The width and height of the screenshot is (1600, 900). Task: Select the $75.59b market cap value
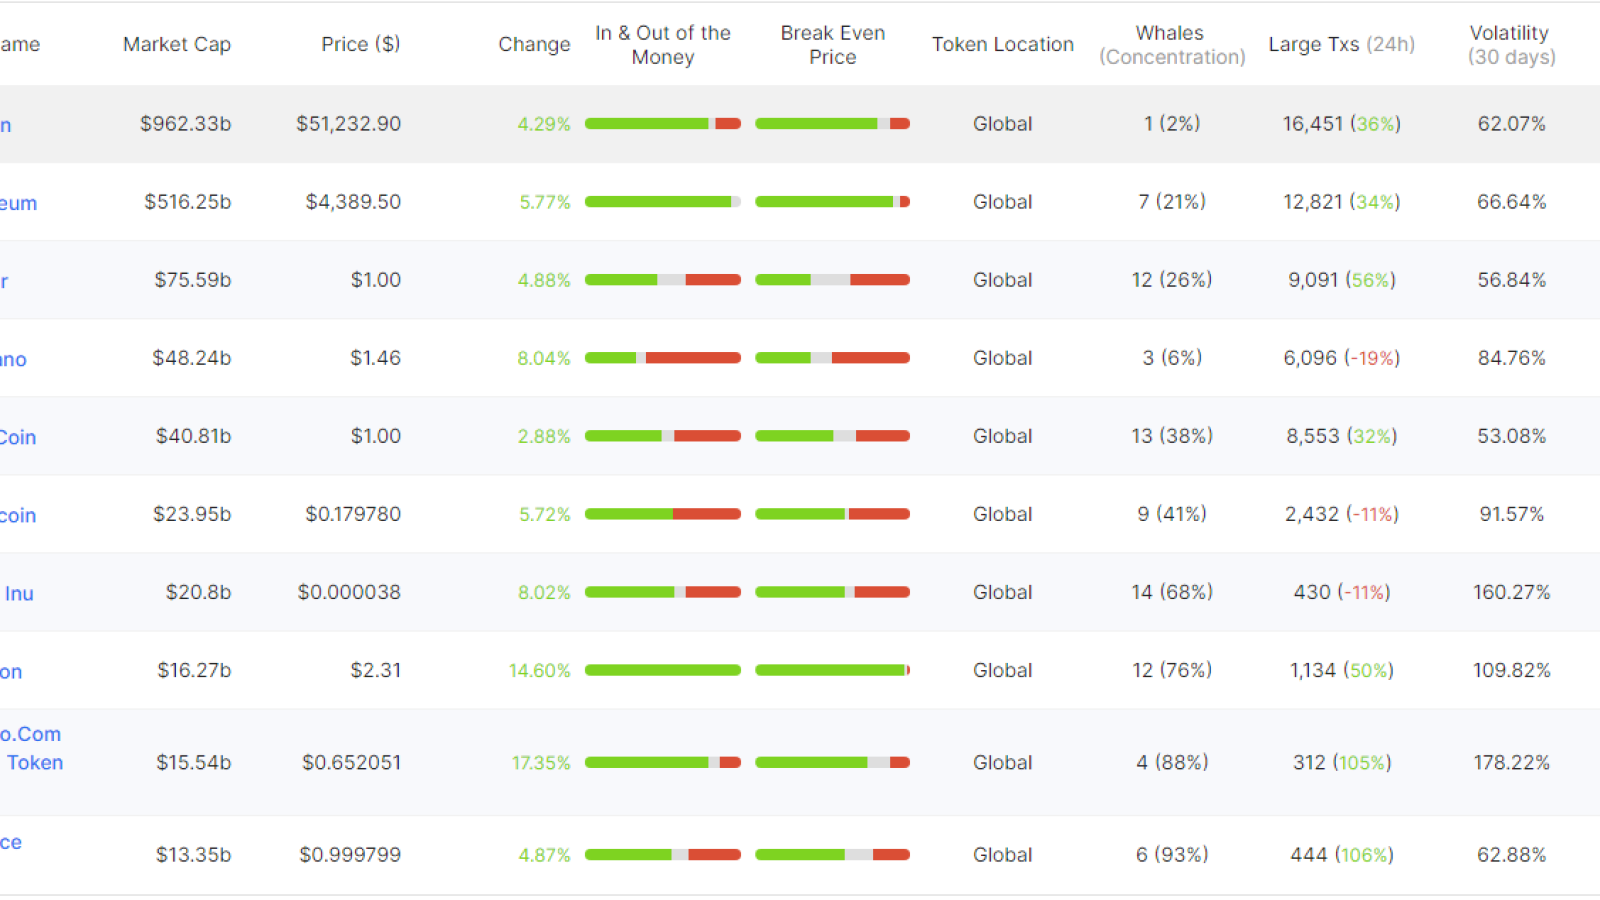[193, 280]
